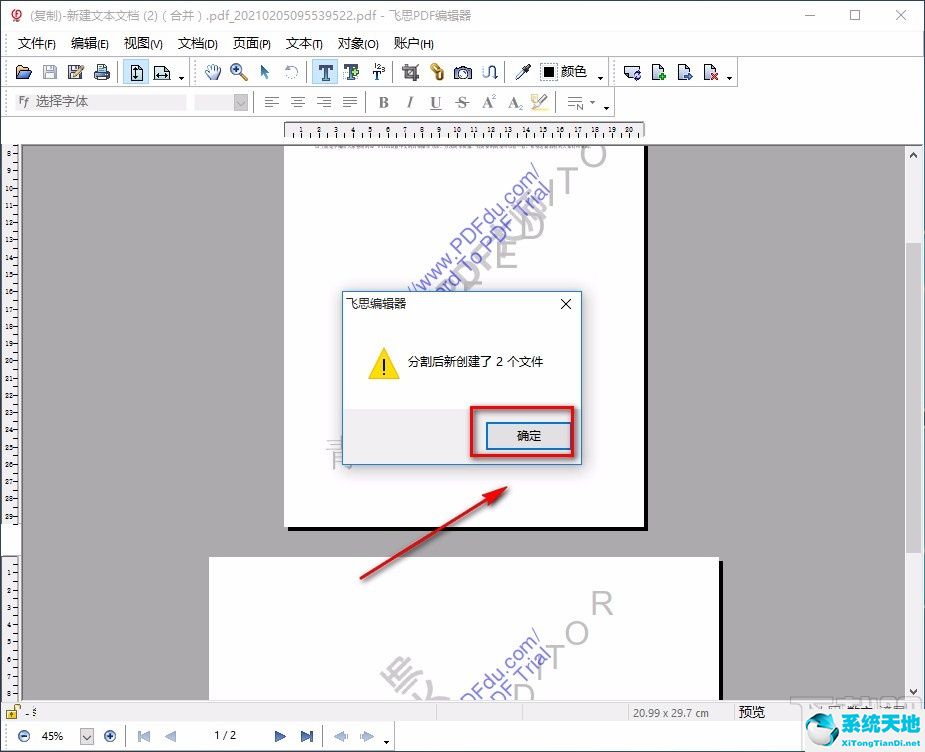Toggle strikethrough formatting

tap(462, 103)
